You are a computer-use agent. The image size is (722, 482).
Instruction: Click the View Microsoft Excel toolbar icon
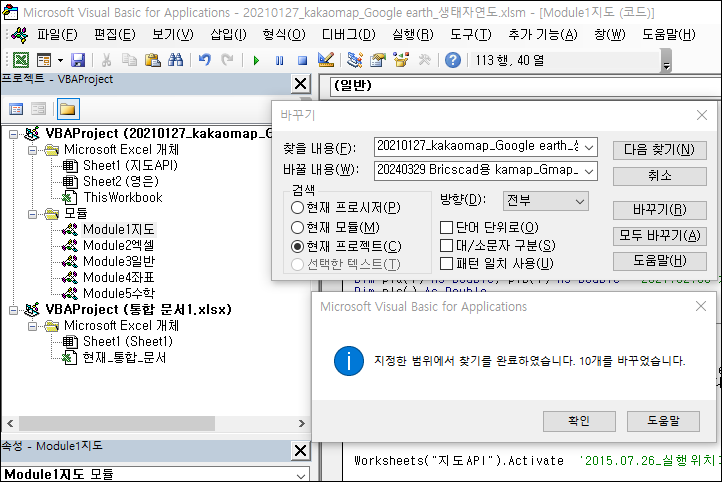tap(21, 60)
